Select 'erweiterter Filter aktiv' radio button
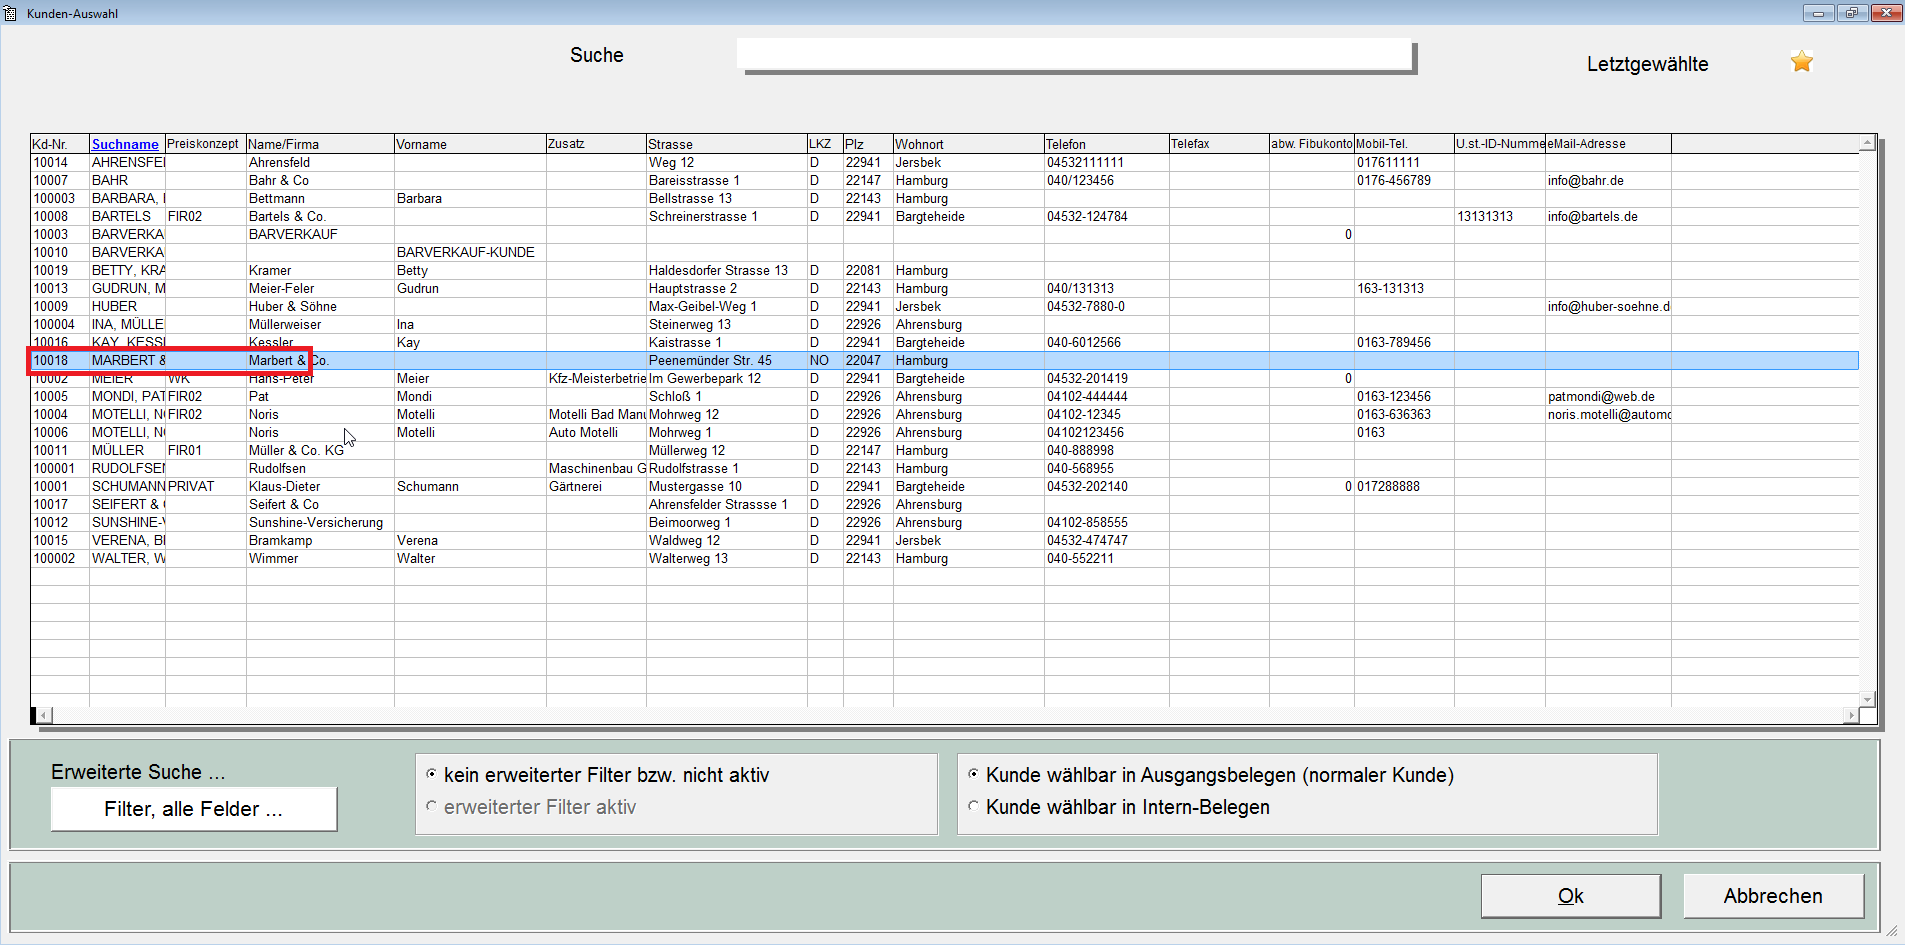The height and width of the screenshot is (945, 1905). click(431, 806)
